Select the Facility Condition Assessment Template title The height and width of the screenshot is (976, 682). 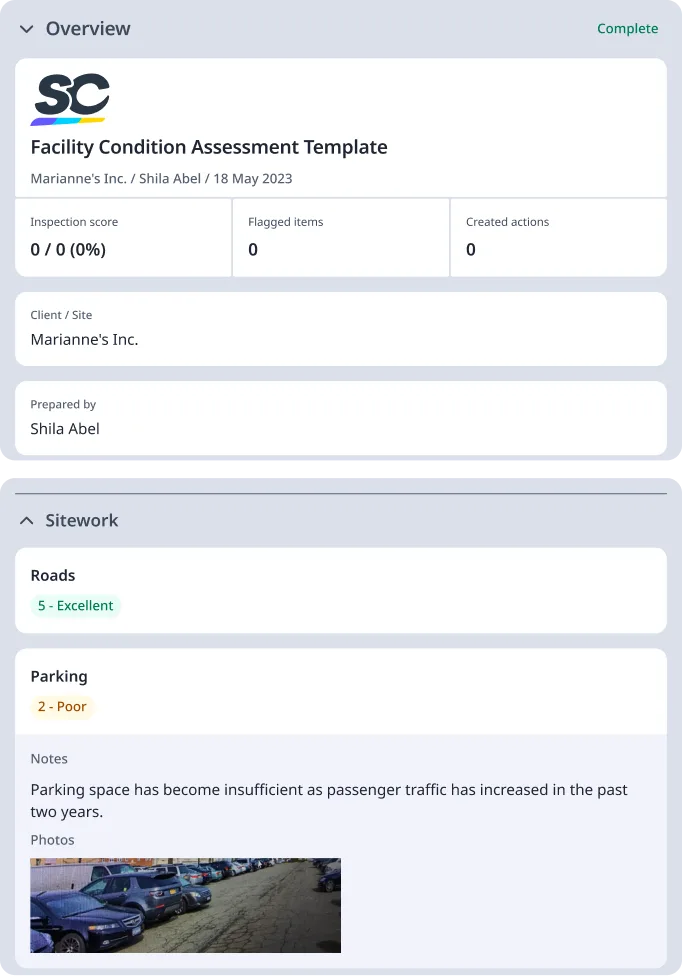point(209,147)
